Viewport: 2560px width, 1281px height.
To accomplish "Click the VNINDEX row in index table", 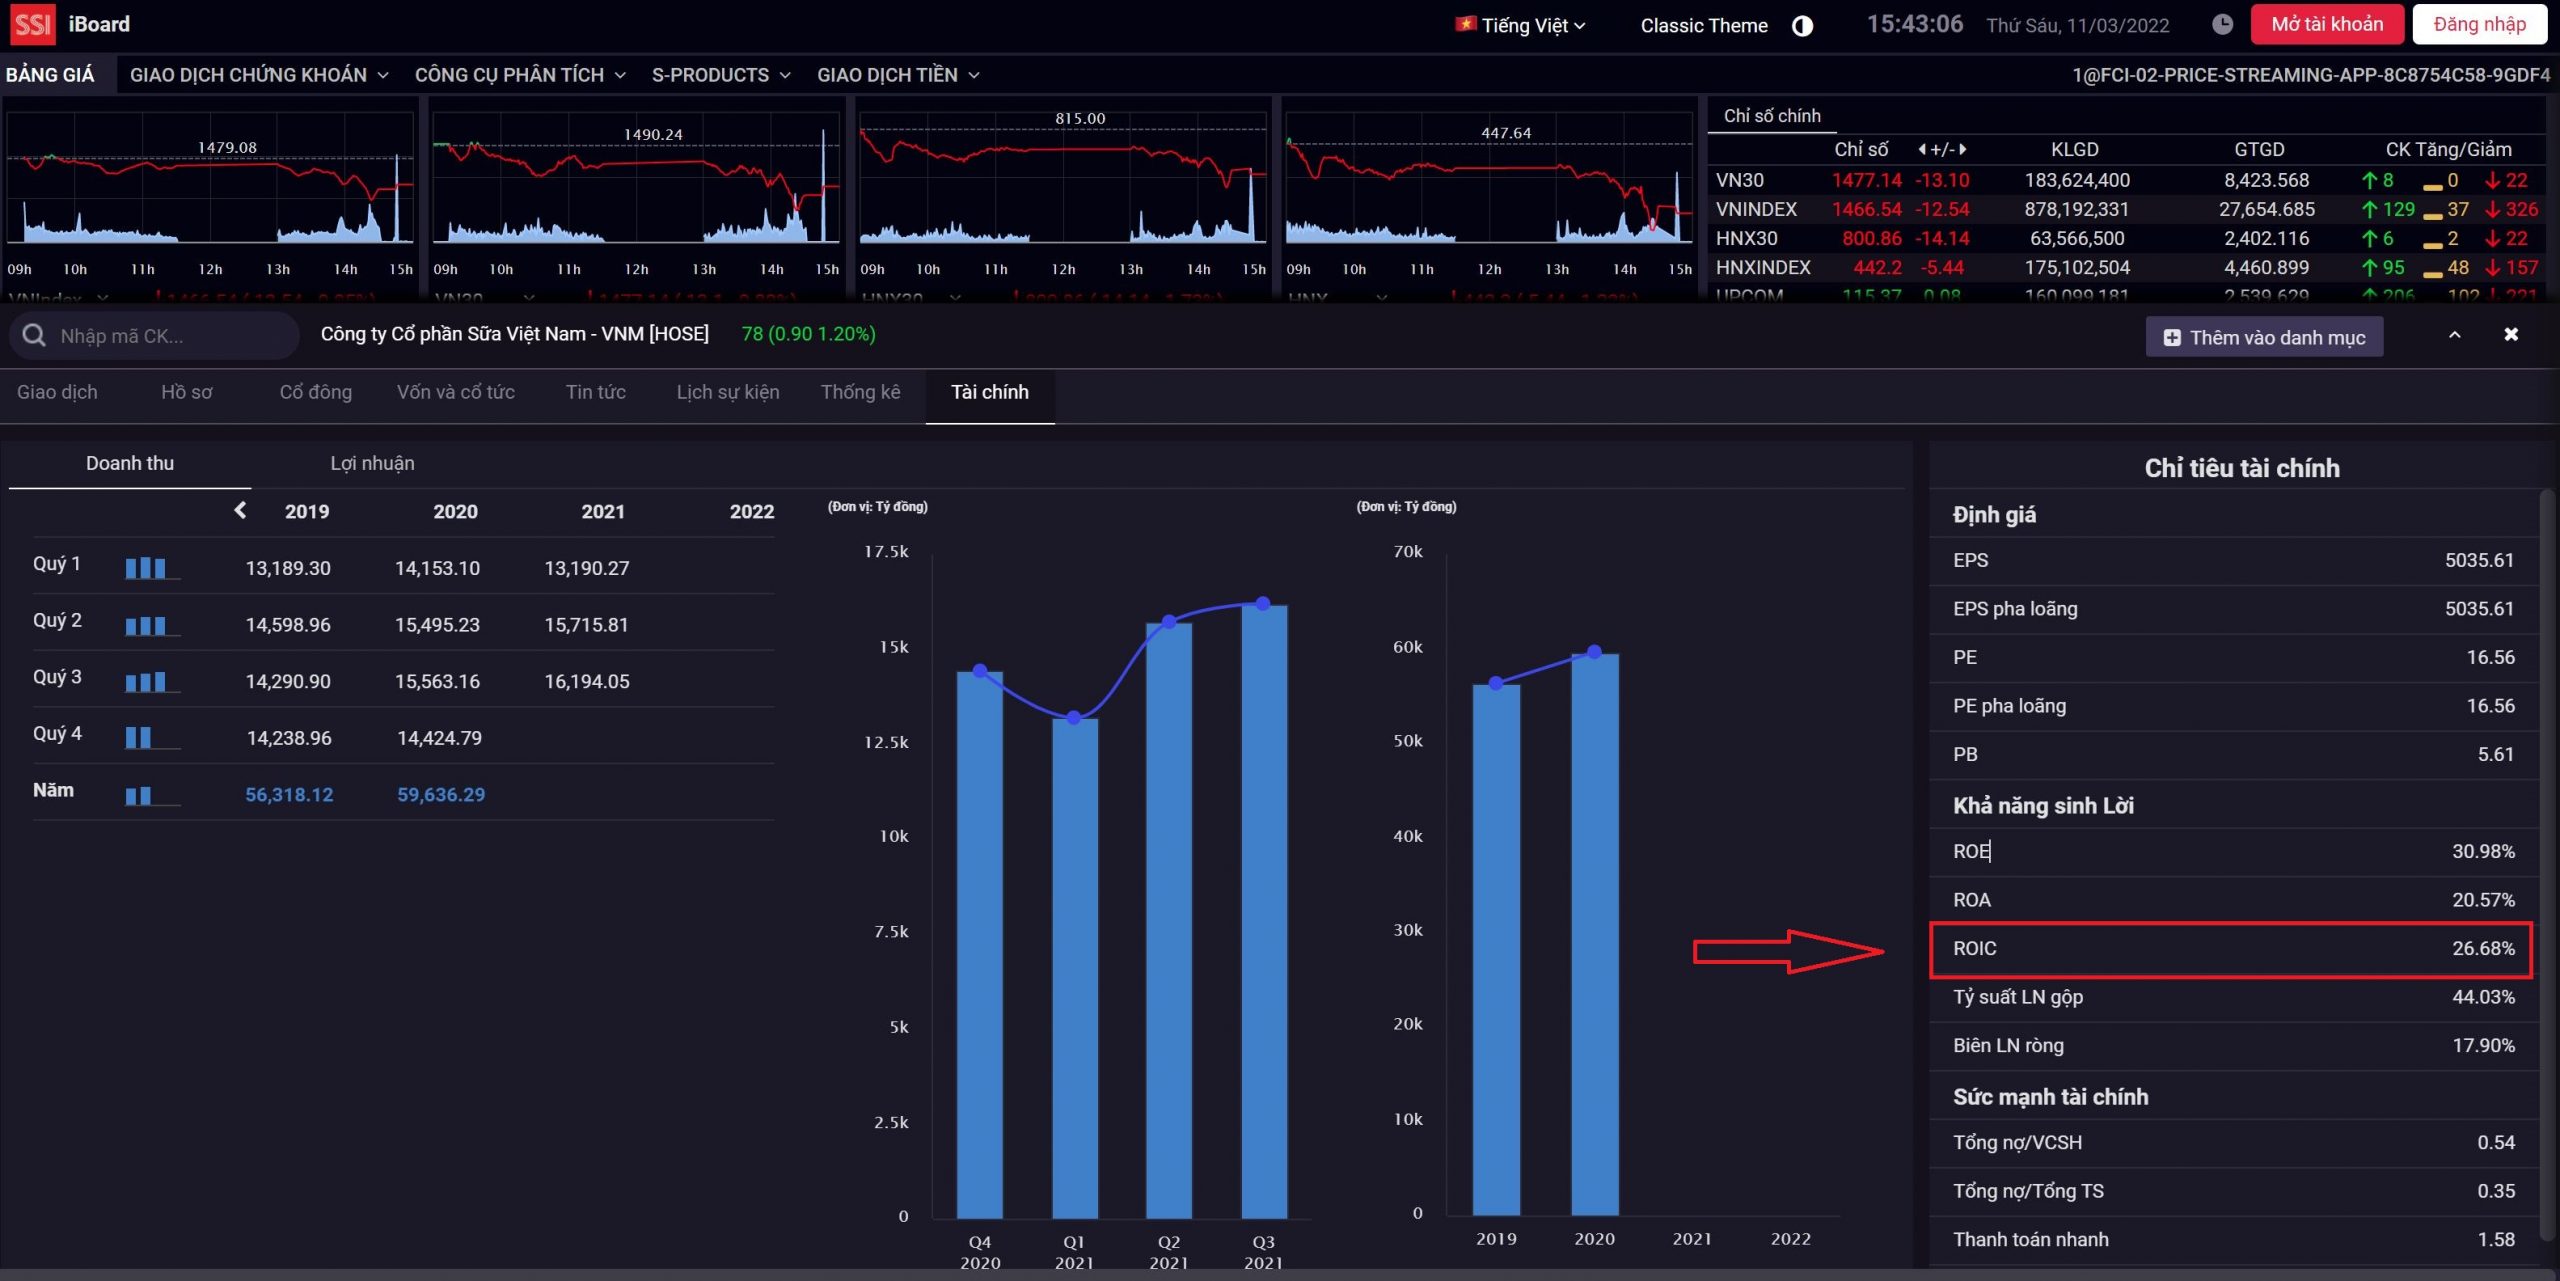I will pyautogui.click(x=2126, y=210).
